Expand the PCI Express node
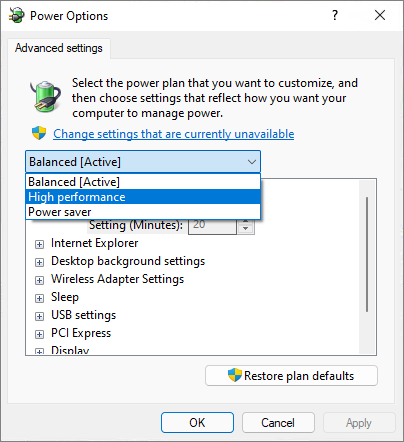The width and height of the screenshot is (404, 442). point(39,334)
